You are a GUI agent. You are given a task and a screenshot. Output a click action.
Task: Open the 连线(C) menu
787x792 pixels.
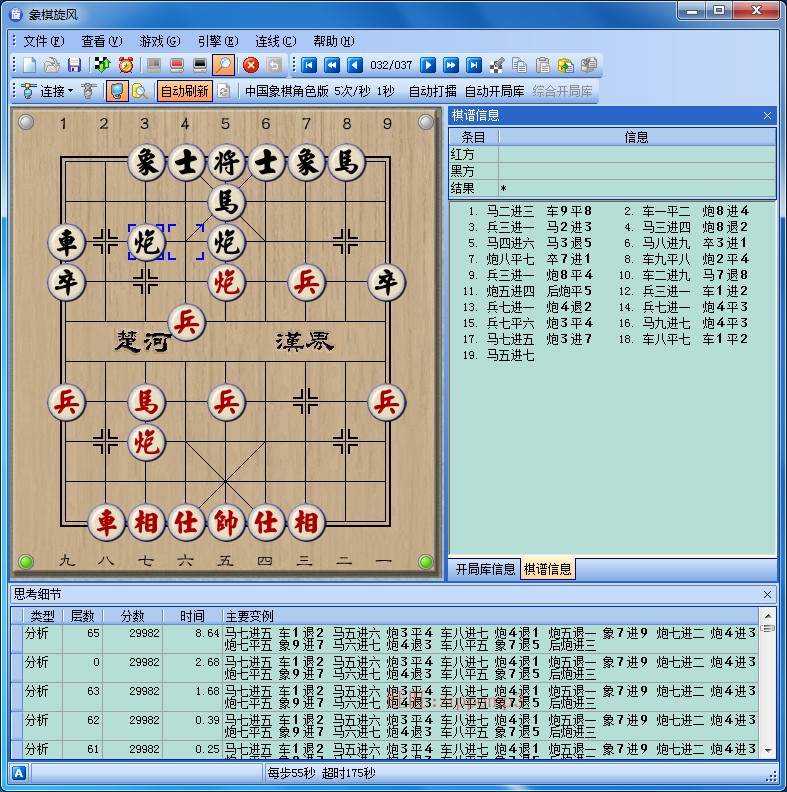(275, 41)
